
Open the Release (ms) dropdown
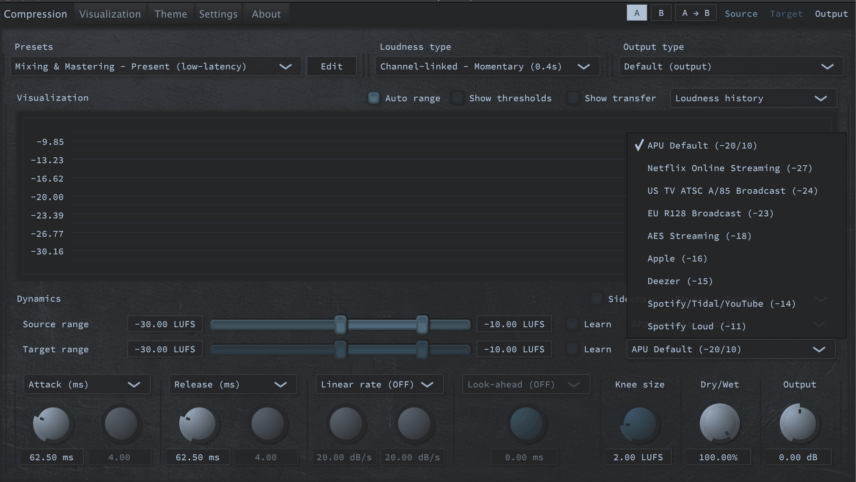click(x=233, y=385)
